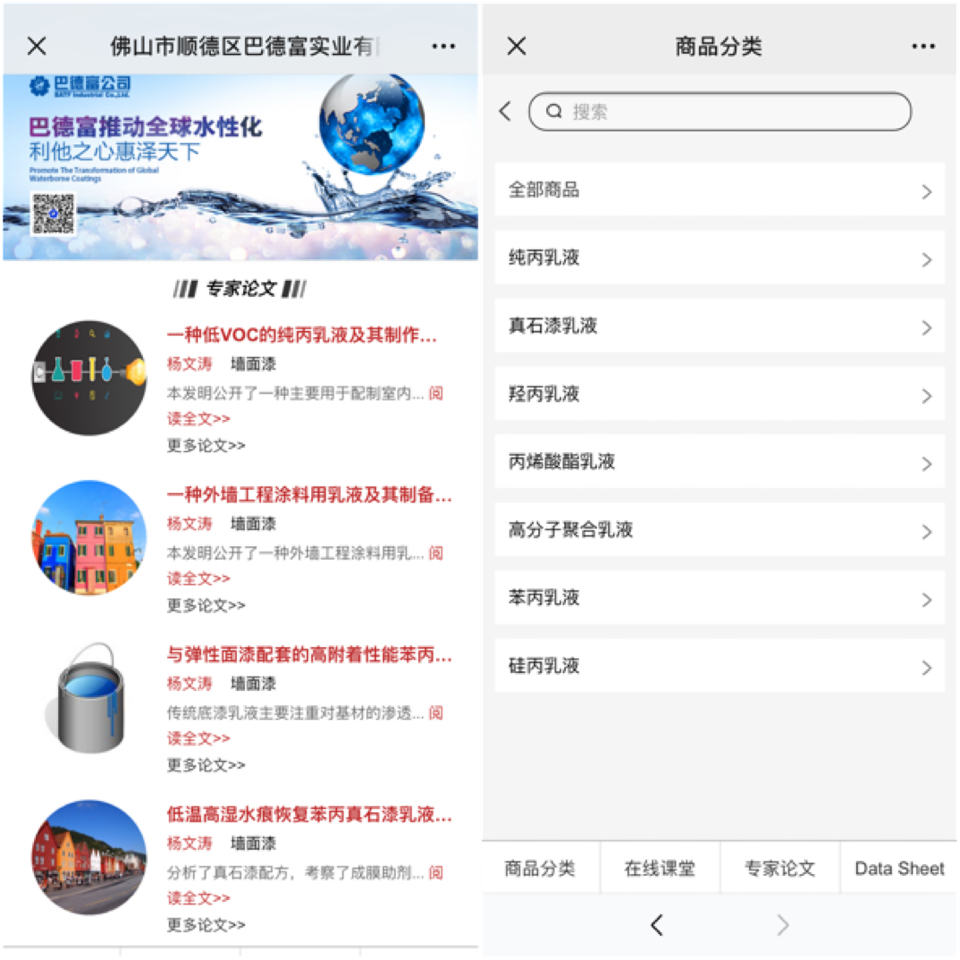Click the 墙面漆 tag on the 低温高湿 article
This screenshot has width=960, height=960.
253,843
